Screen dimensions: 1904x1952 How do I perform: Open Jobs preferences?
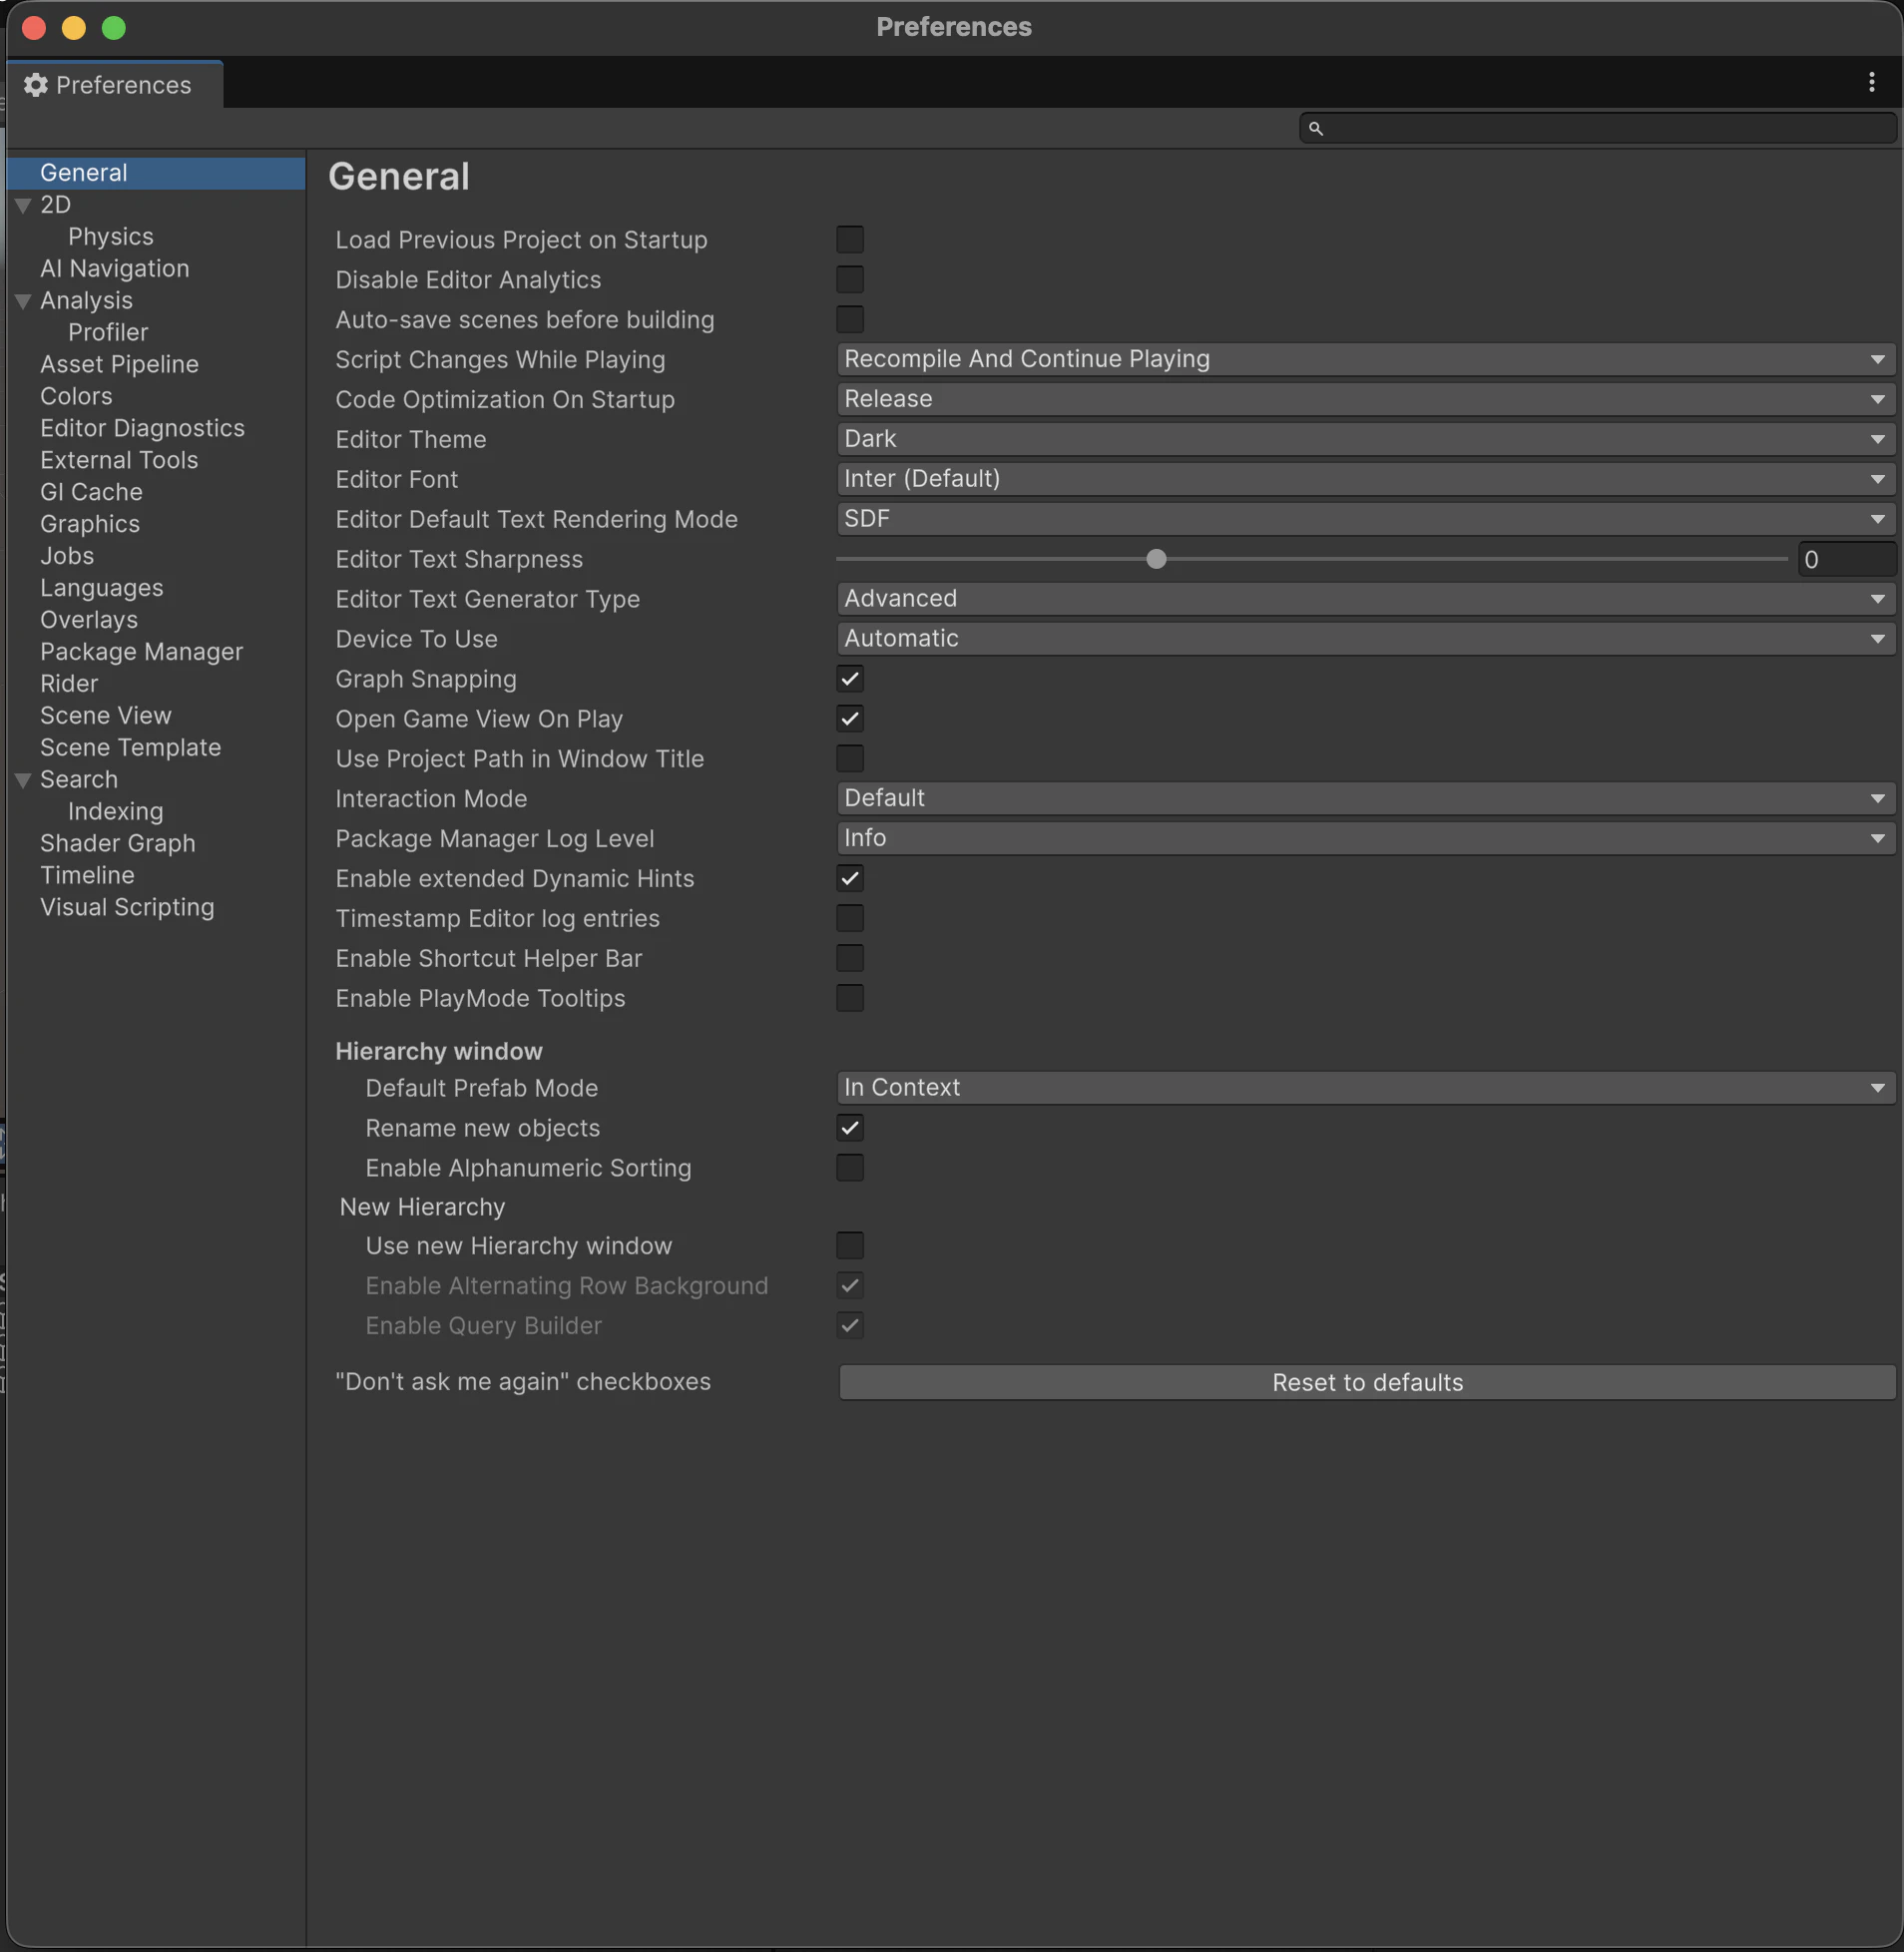click(x=67, y=557)
